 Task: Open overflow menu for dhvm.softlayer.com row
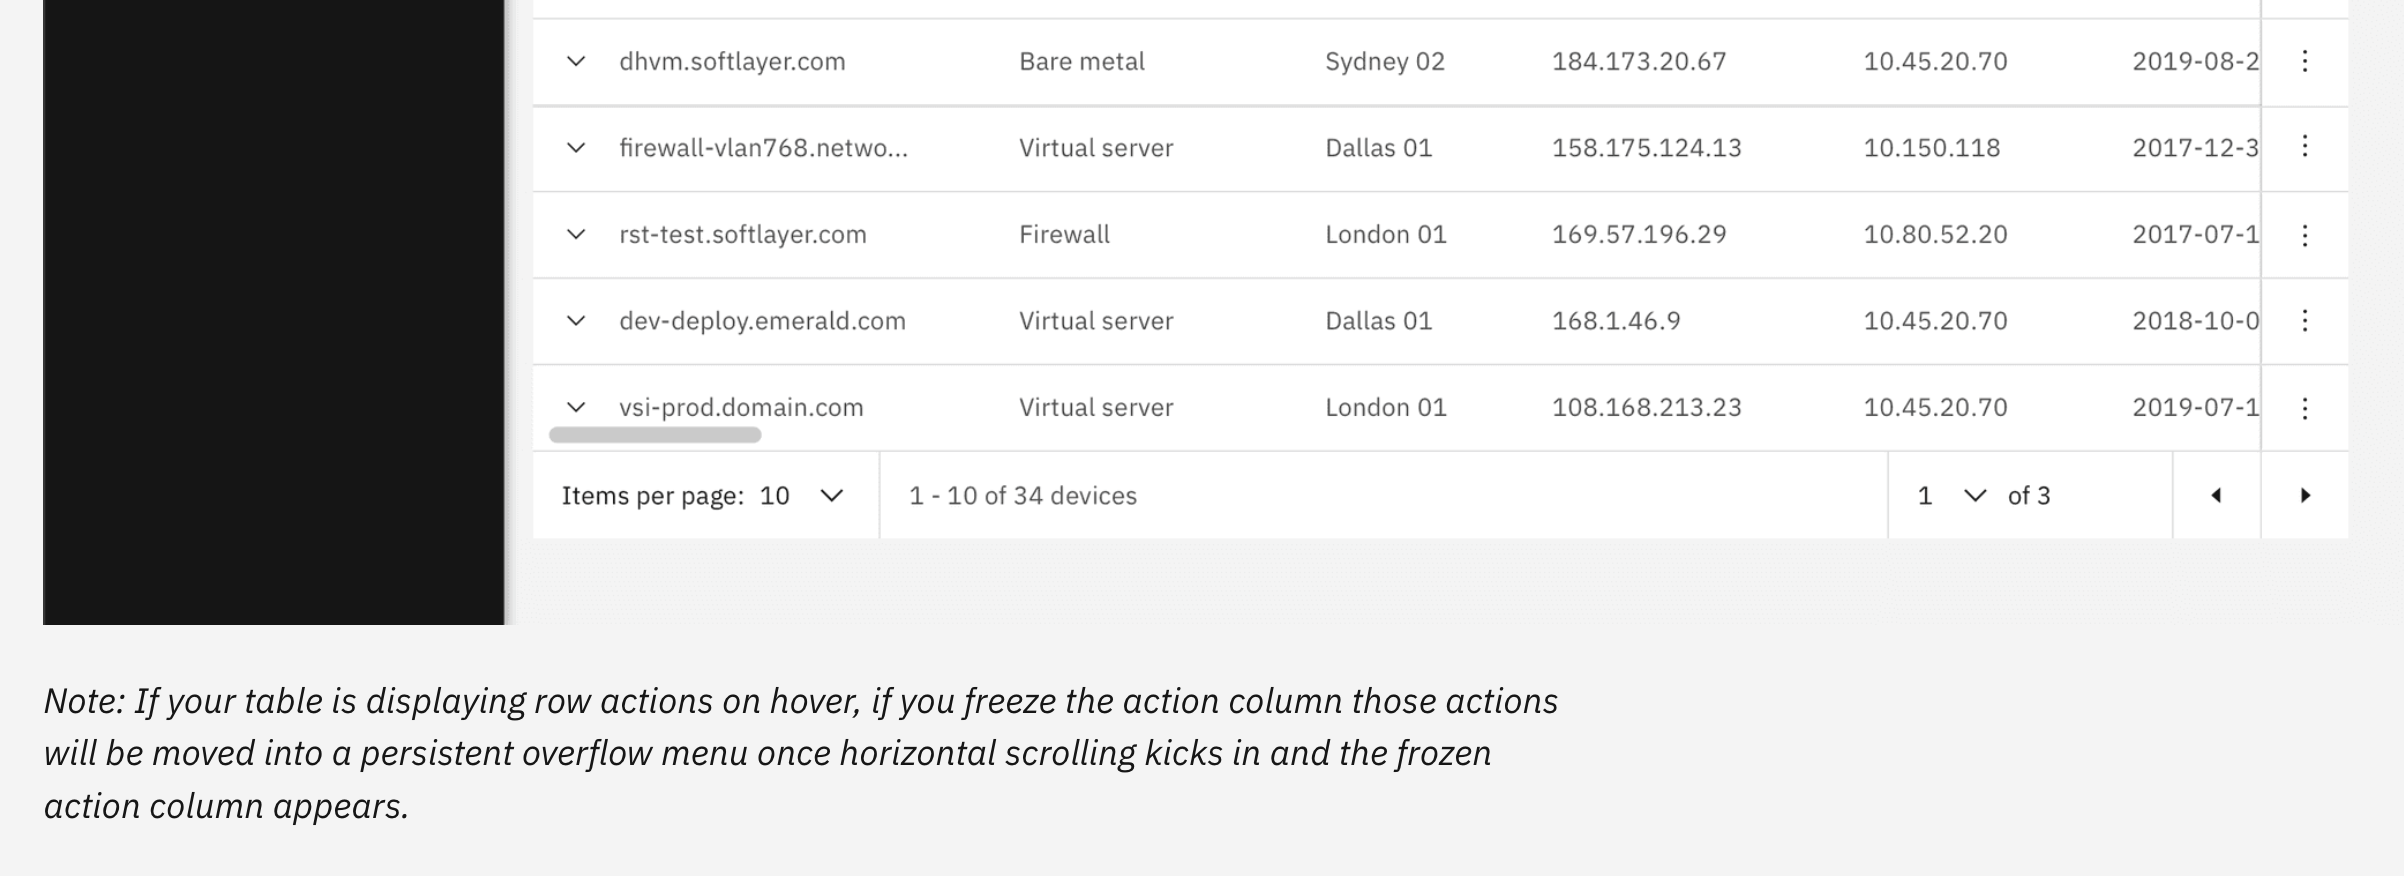2306,61
